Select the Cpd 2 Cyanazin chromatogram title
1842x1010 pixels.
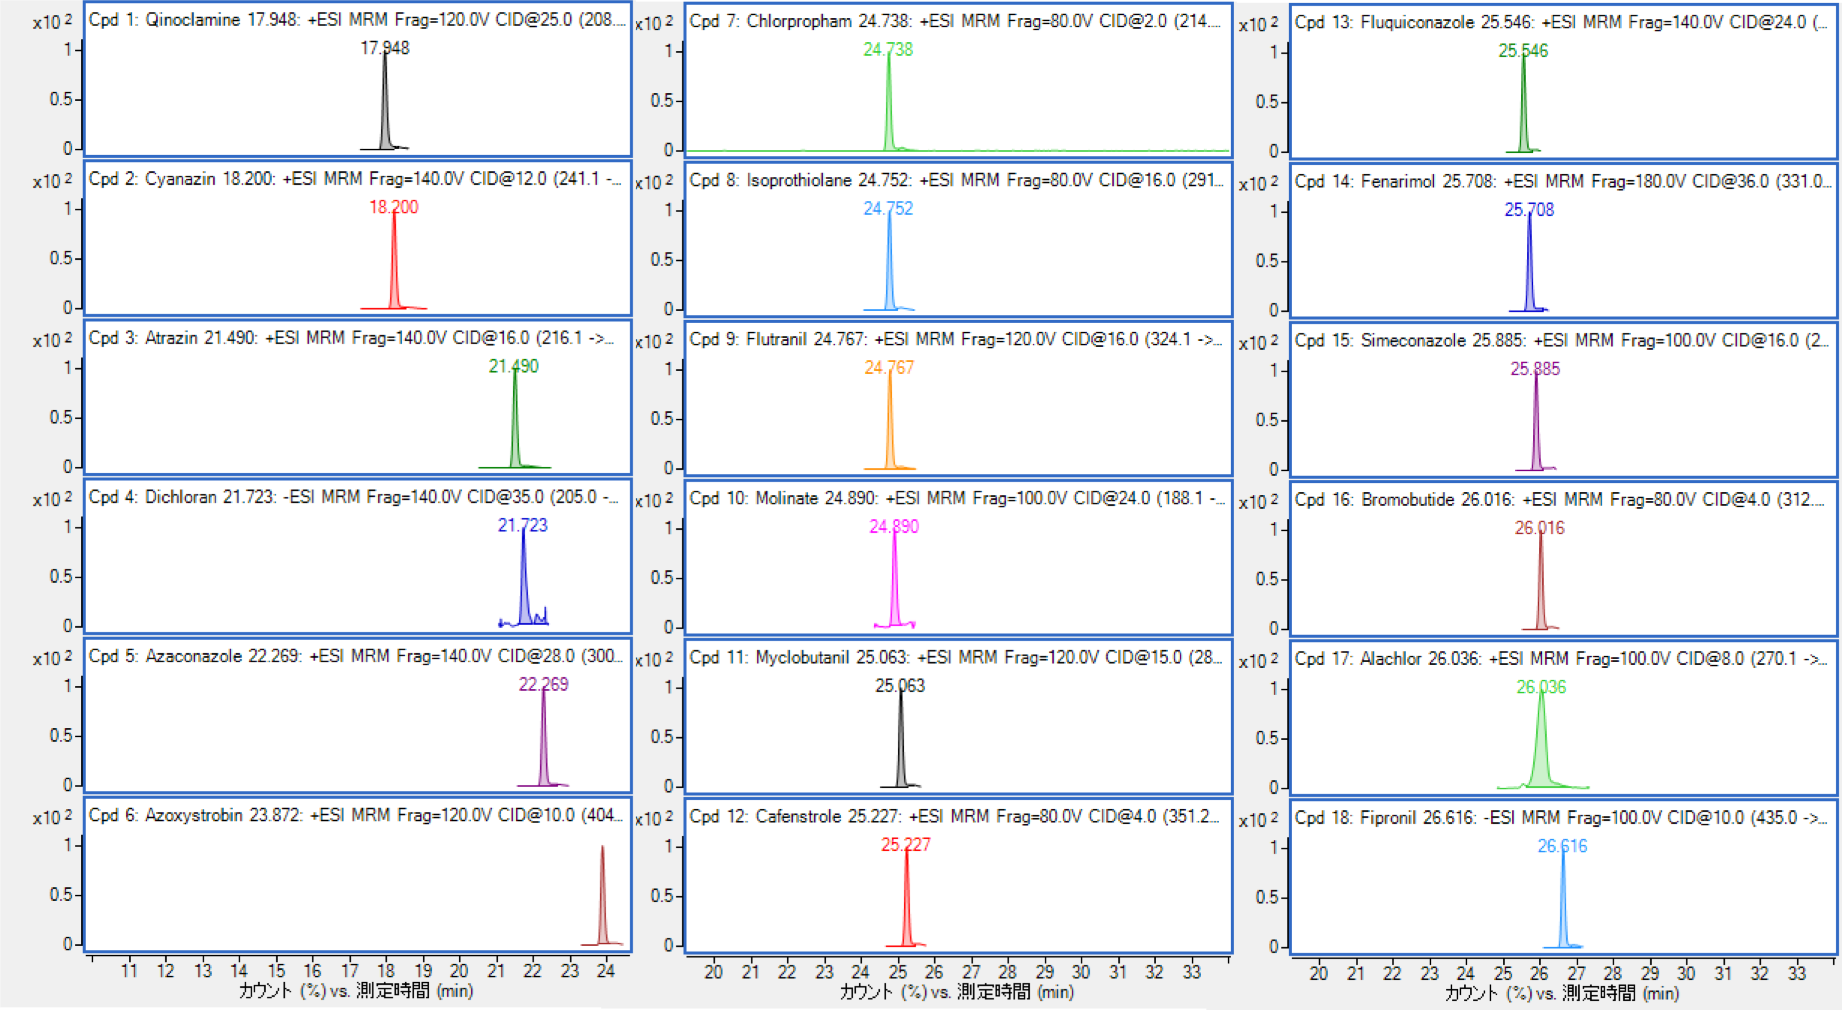[355, 178]
